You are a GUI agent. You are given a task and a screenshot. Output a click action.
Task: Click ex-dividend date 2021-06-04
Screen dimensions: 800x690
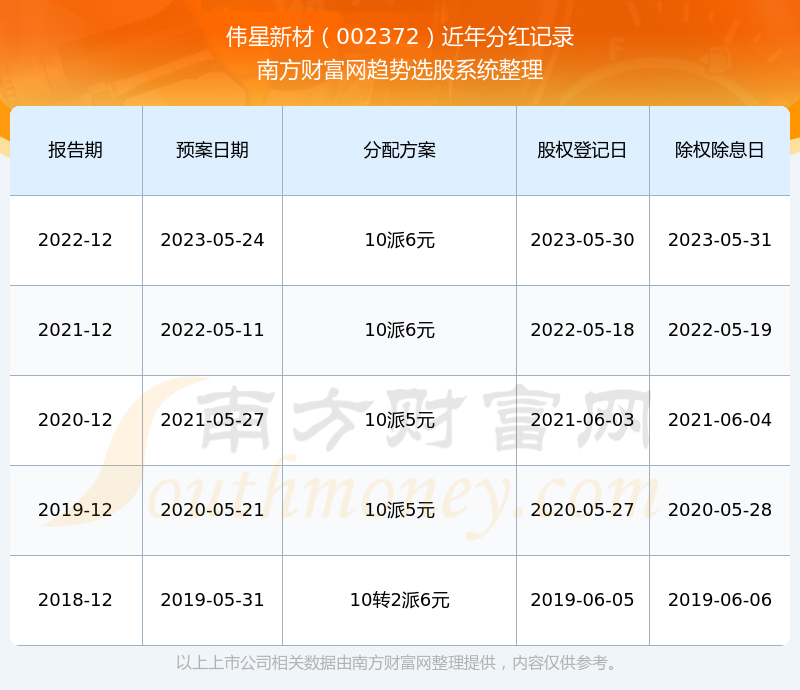pos(719,420)
